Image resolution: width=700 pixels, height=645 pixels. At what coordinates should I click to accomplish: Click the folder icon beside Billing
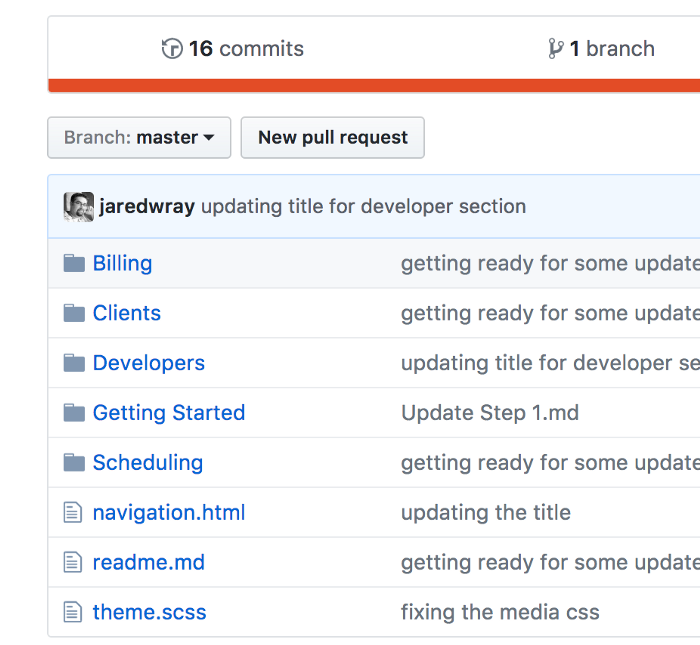[74, 263]
